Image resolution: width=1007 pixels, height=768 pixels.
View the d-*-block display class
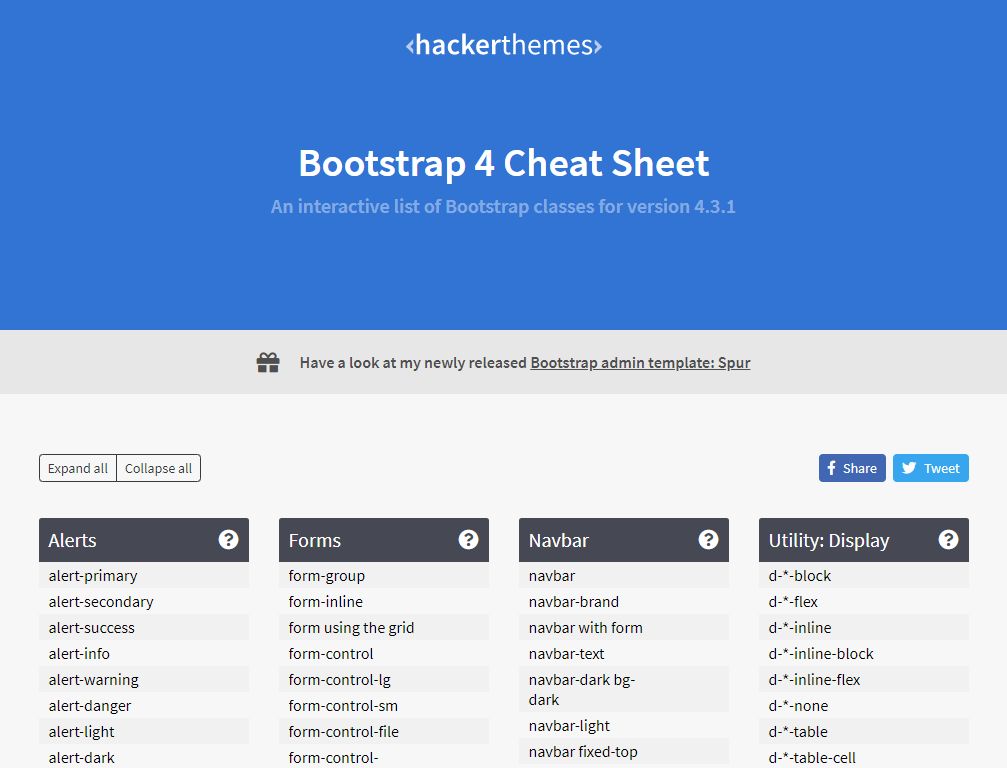click(x=864, y=575)
